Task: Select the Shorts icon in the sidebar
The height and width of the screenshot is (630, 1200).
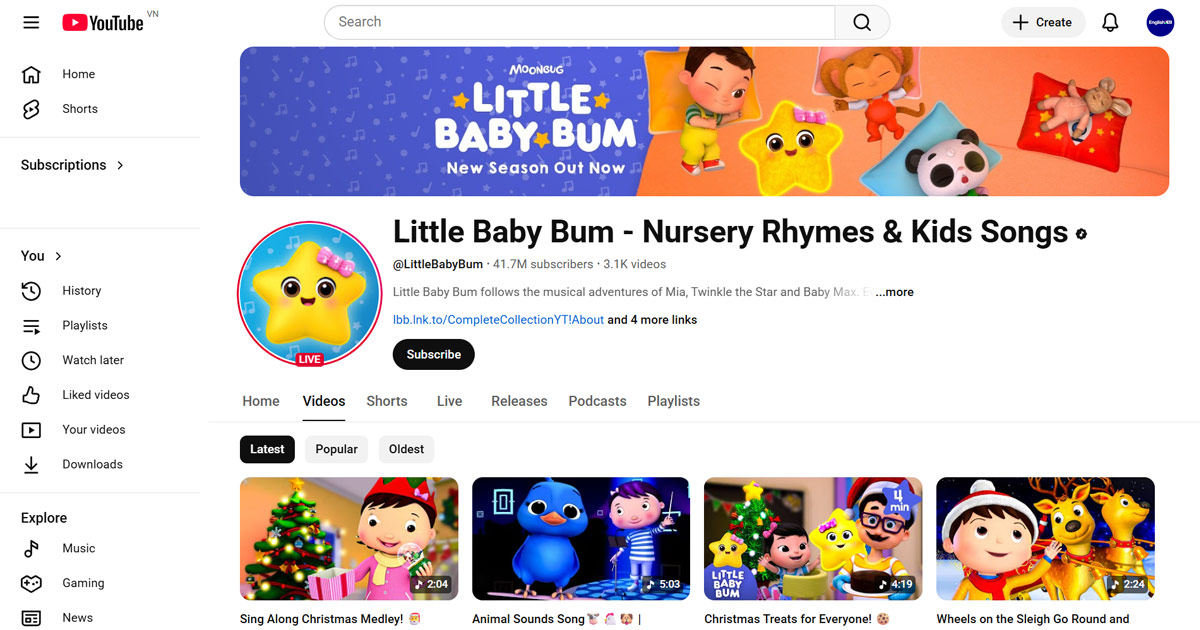Action: (x=30, y=108)
